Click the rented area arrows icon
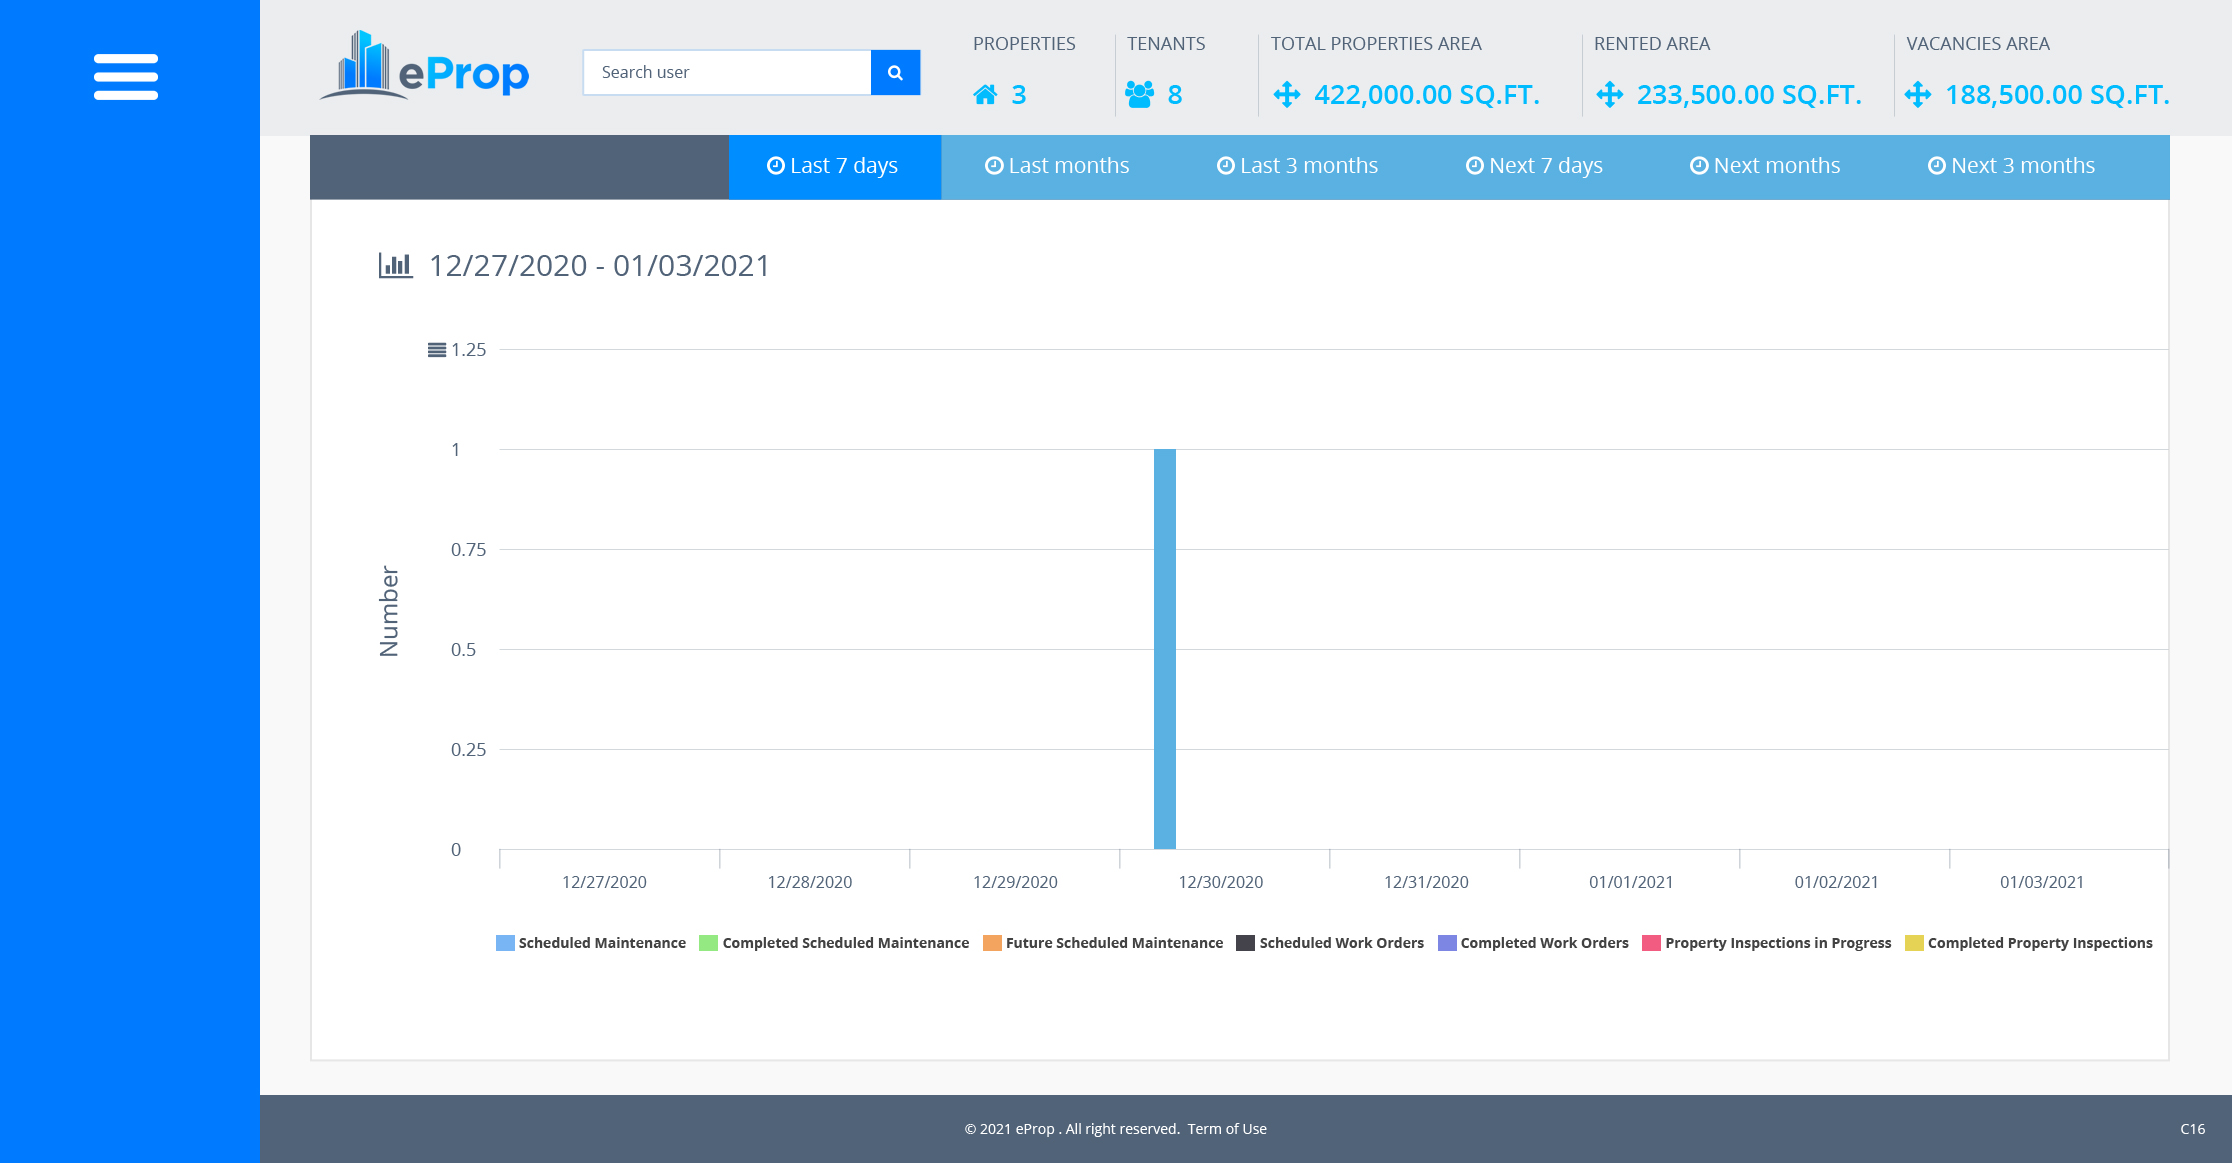 click(x=1610, y=95)
